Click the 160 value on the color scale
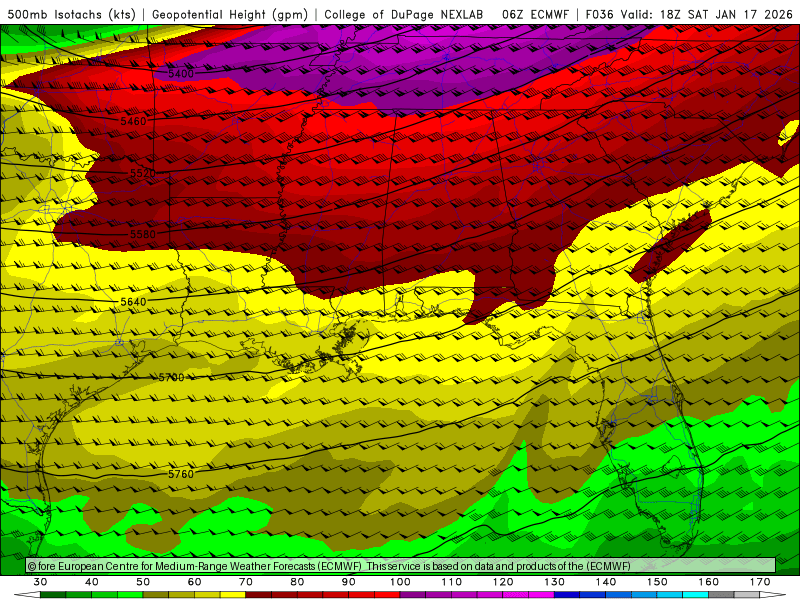 pos(709,582)
